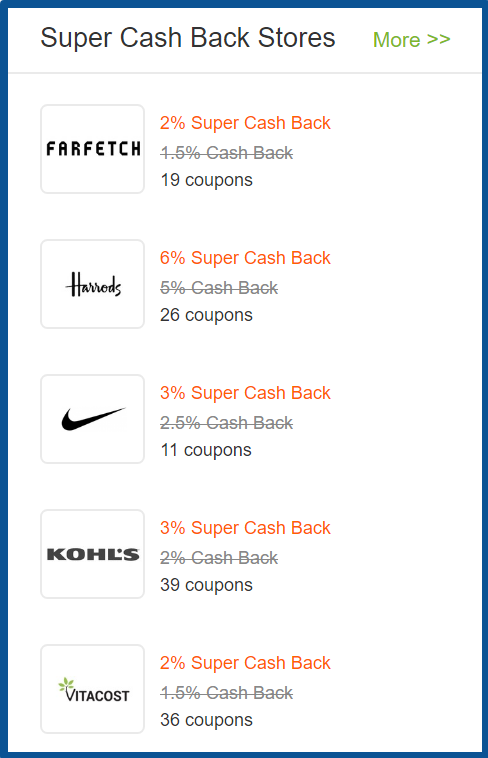This screenshot has height=758, width=488.
Task: Click the crossed-out 2% Cash Back for Kohl's
Action: point(219,557)
